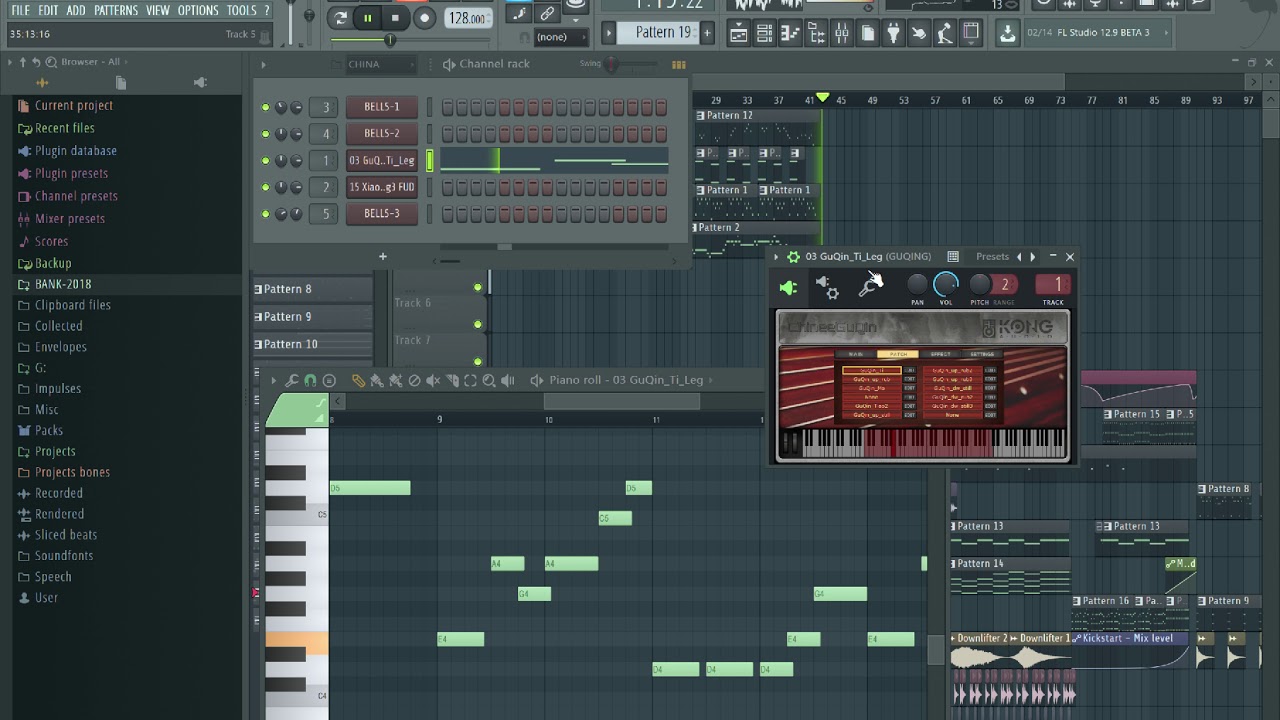Image resolution: width=1280 pixels, height=720 pixels.
Task: Click the link icon in the top toolbar
Action: click(x=547, y=13)
